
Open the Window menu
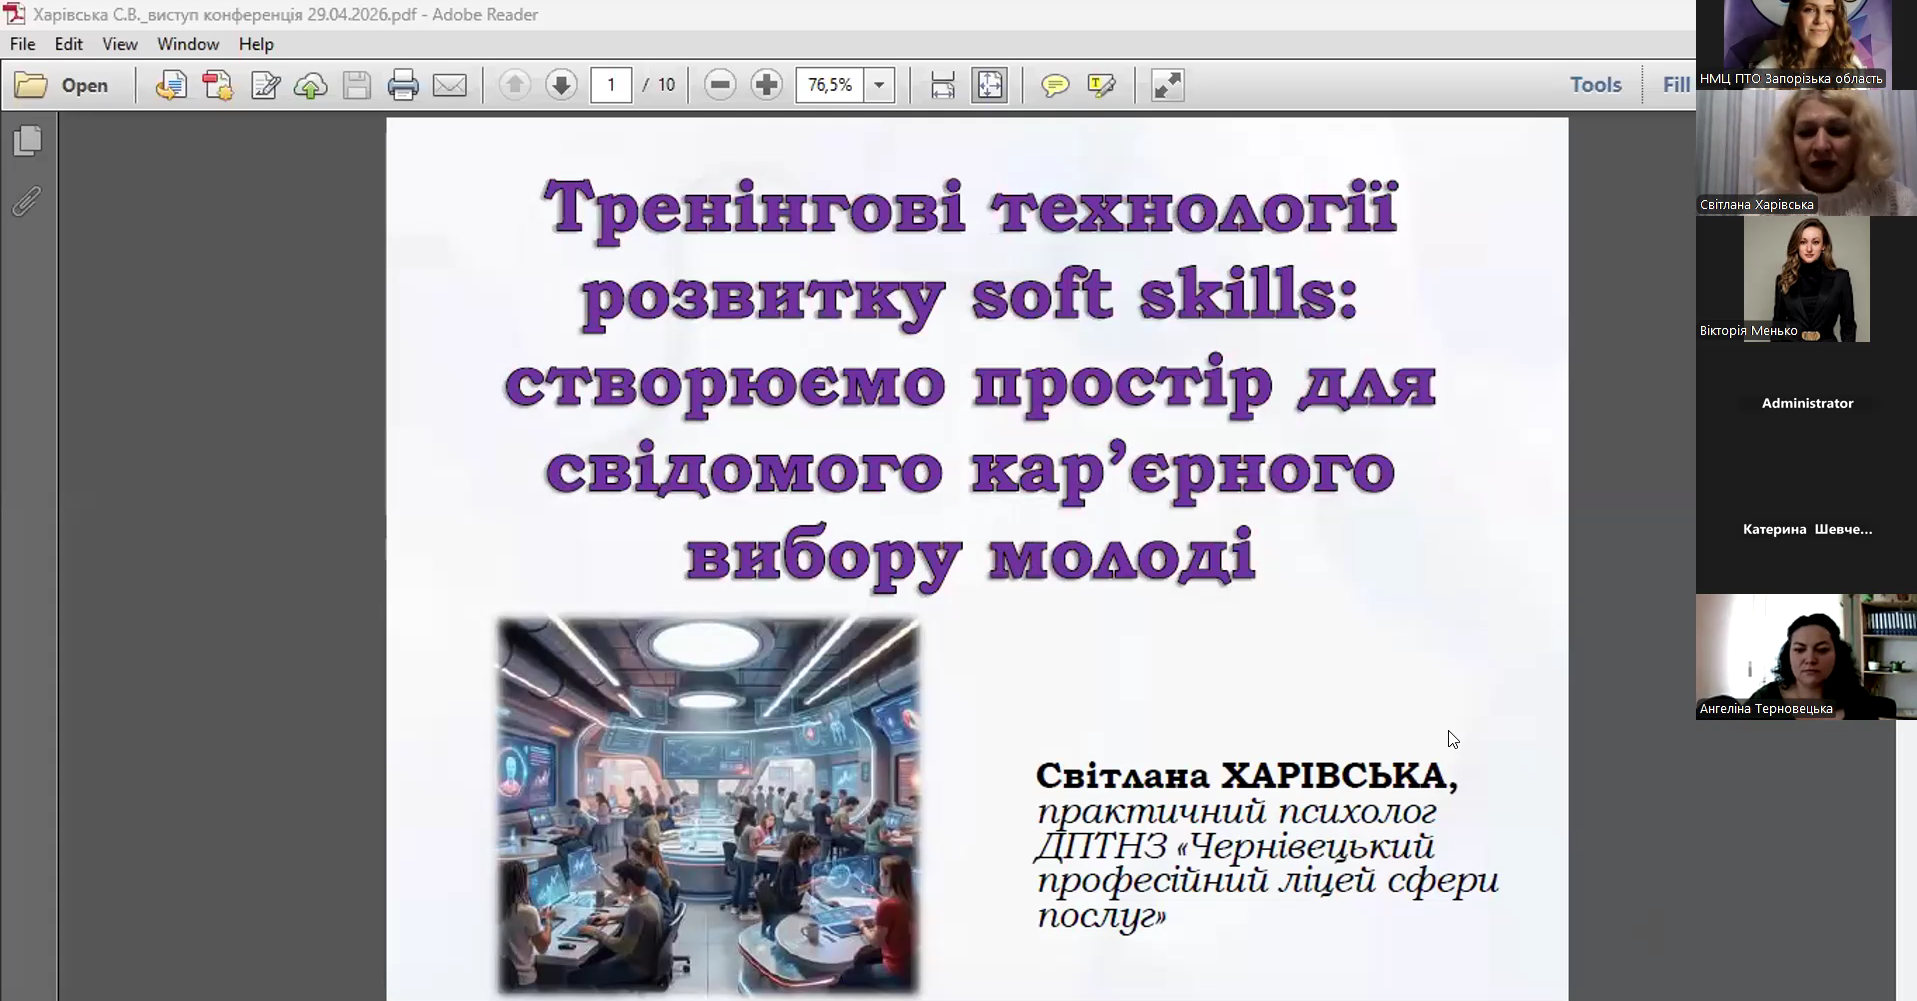pyautogui.click(x=187, y=44)
